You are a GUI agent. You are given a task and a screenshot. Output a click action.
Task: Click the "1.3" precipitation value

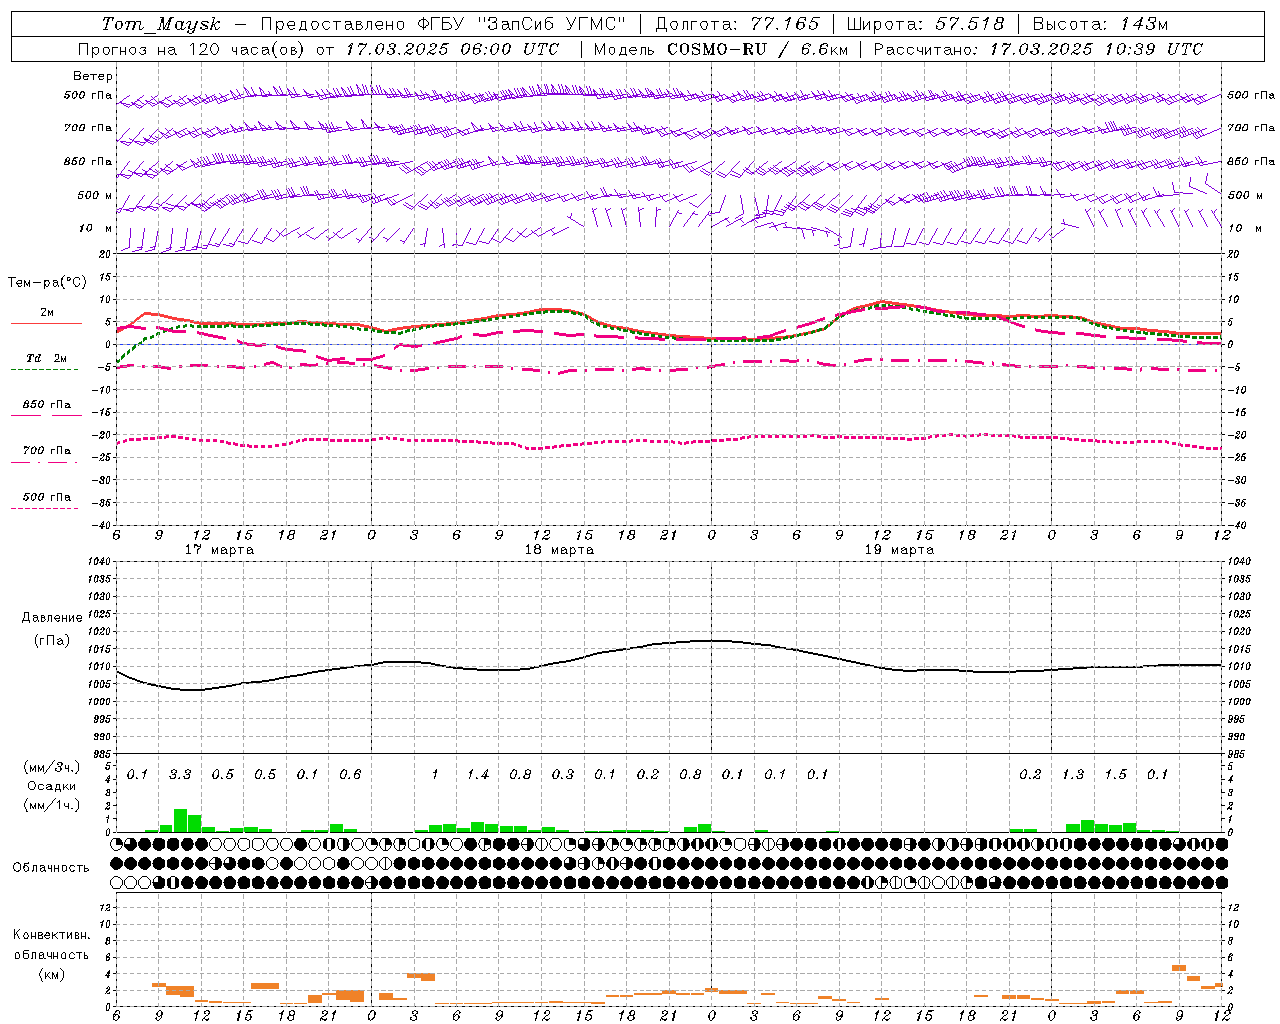(1073, 774)
